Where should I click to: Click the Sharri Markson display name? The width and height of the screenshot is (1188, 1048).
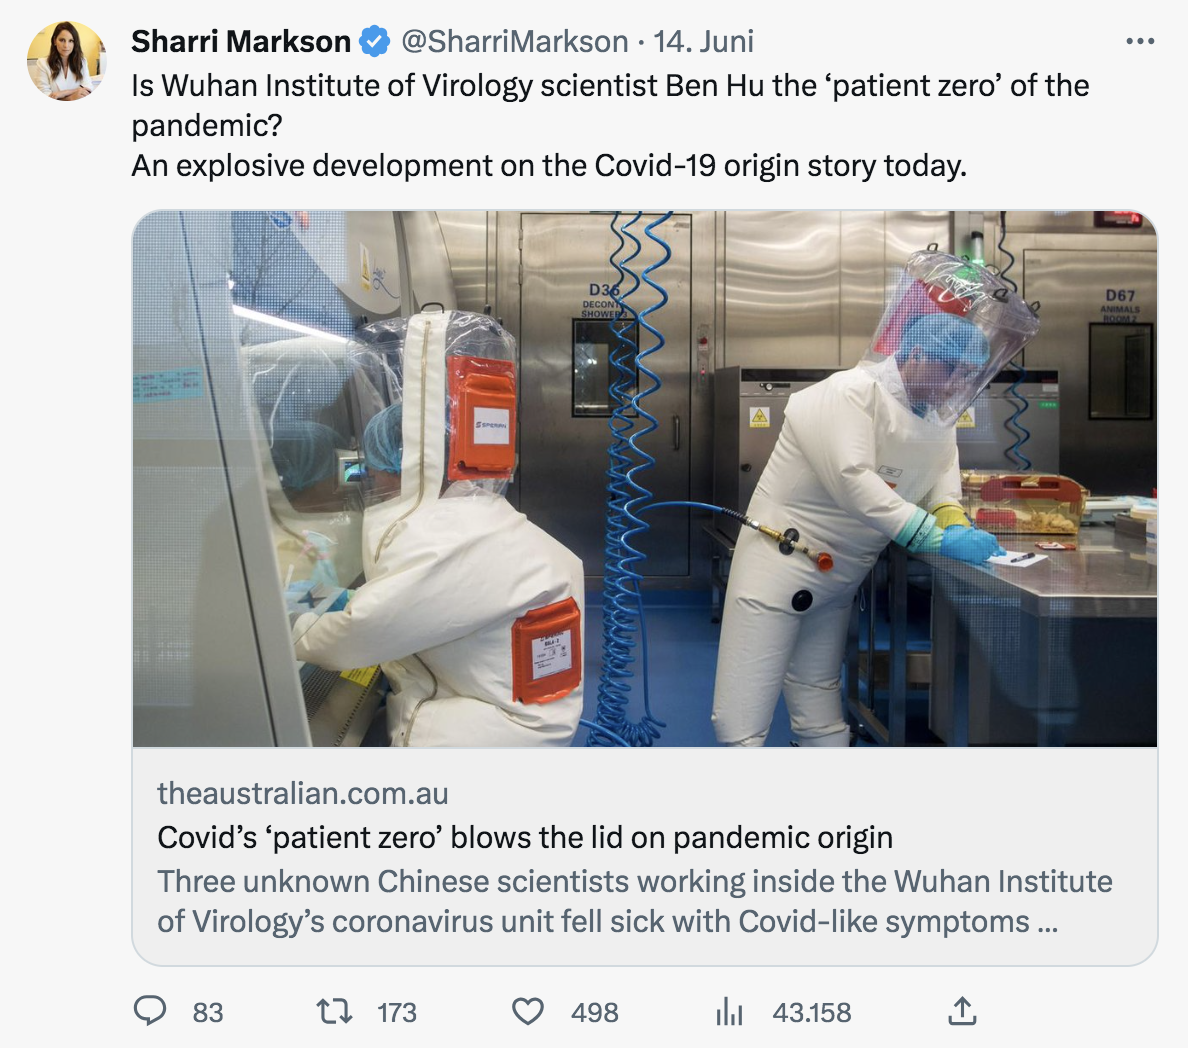pos(240,42)
